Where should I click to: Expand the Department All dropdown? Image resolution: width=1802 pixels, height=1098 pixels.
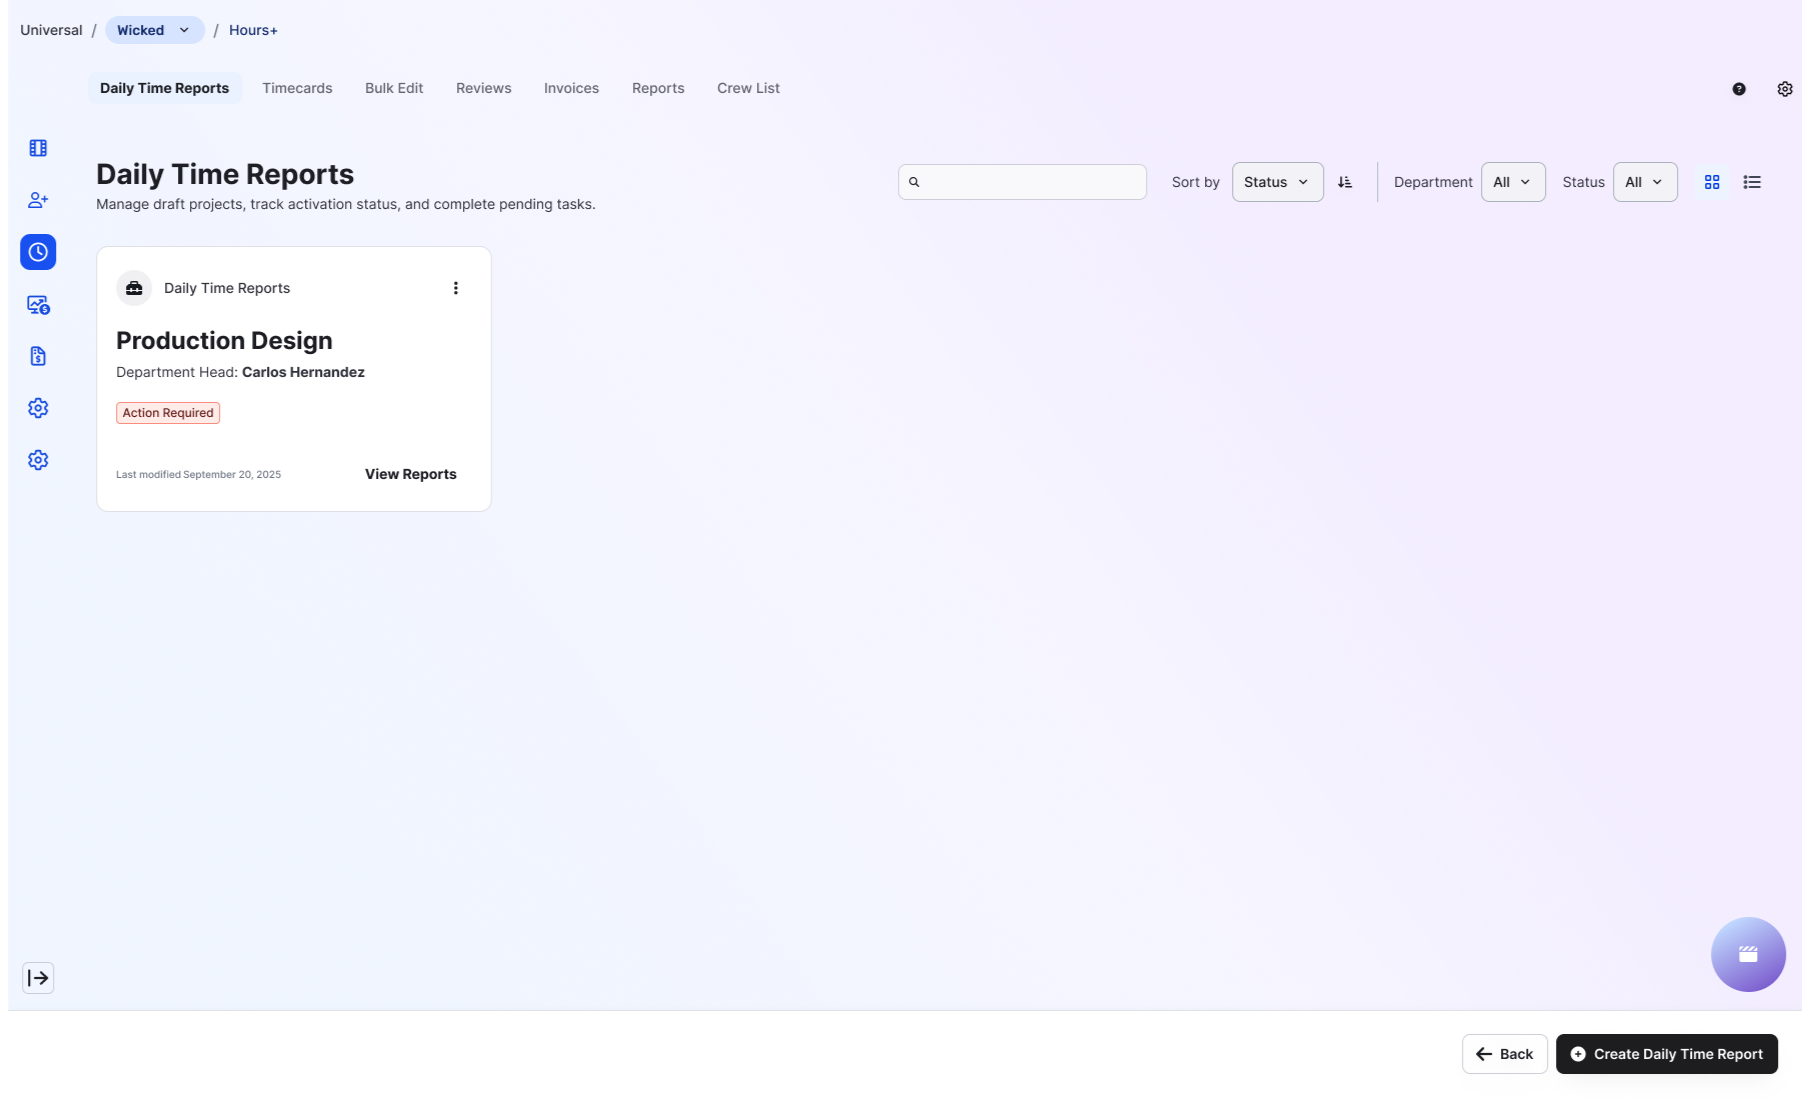(1512, 181)
